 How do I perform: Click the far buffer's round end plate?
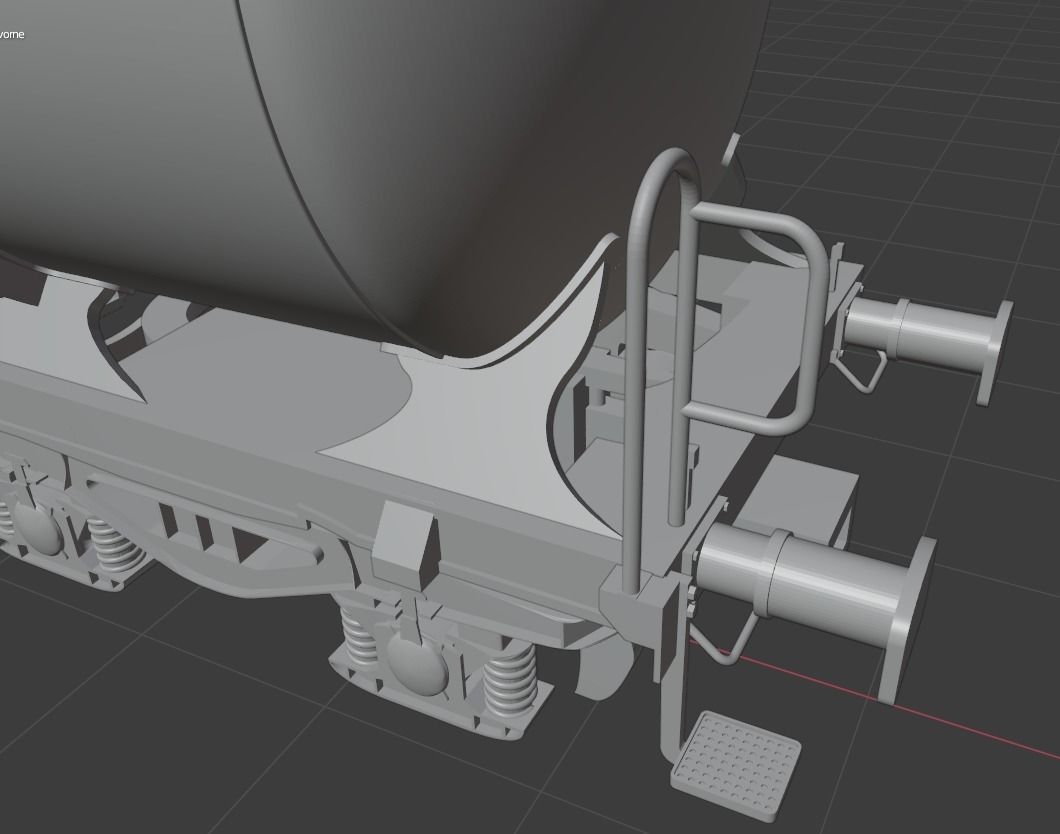pyautogui.click(x=996, y=352)
